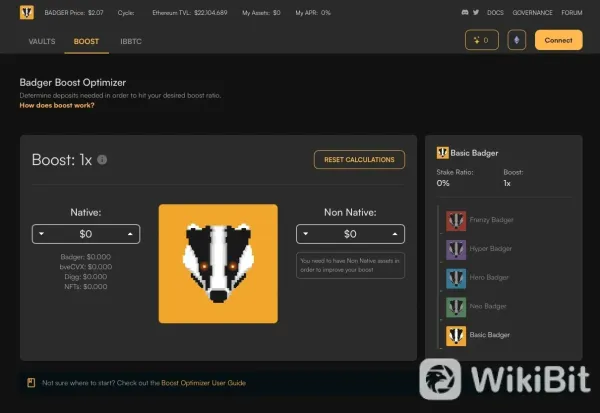The width and height of the screenshot is (600, 413).
Task: Click the 'Badger: $0.000' line
Action: [x=86, y=257]
